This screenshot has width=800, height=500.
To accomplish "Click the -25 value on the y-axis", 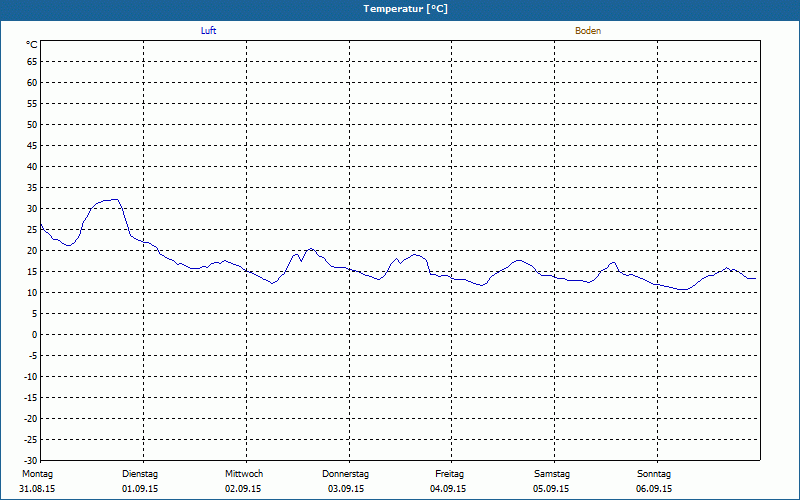I will 31,439.
